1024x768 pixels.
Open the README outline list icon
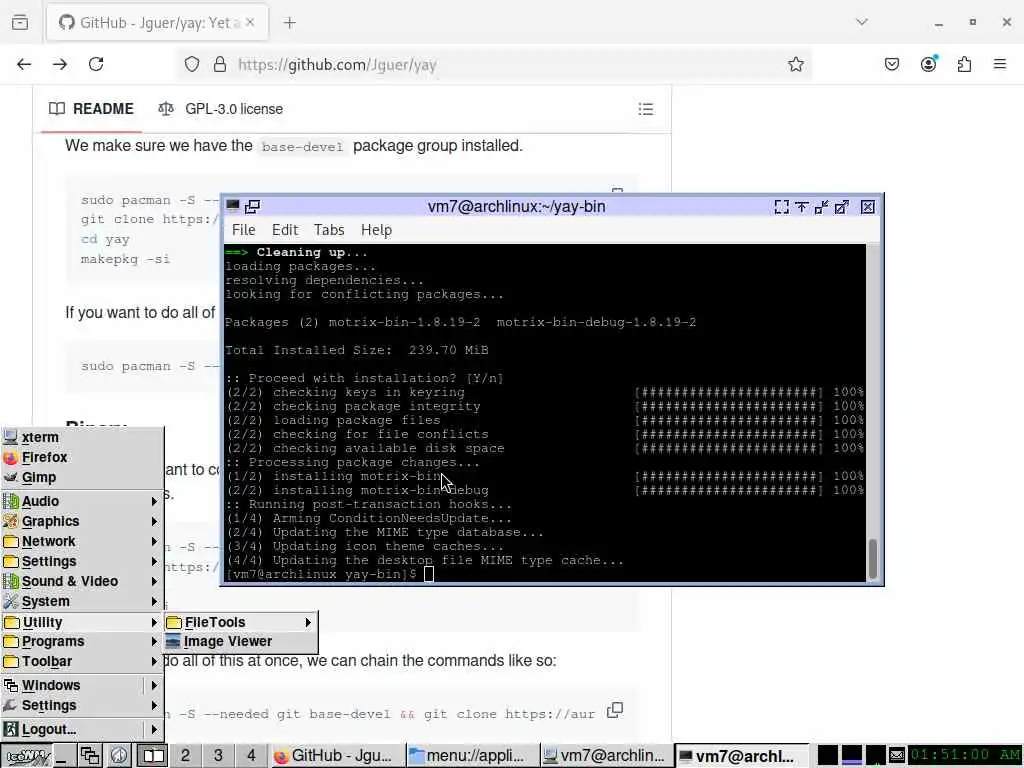(x=646, y=109)
